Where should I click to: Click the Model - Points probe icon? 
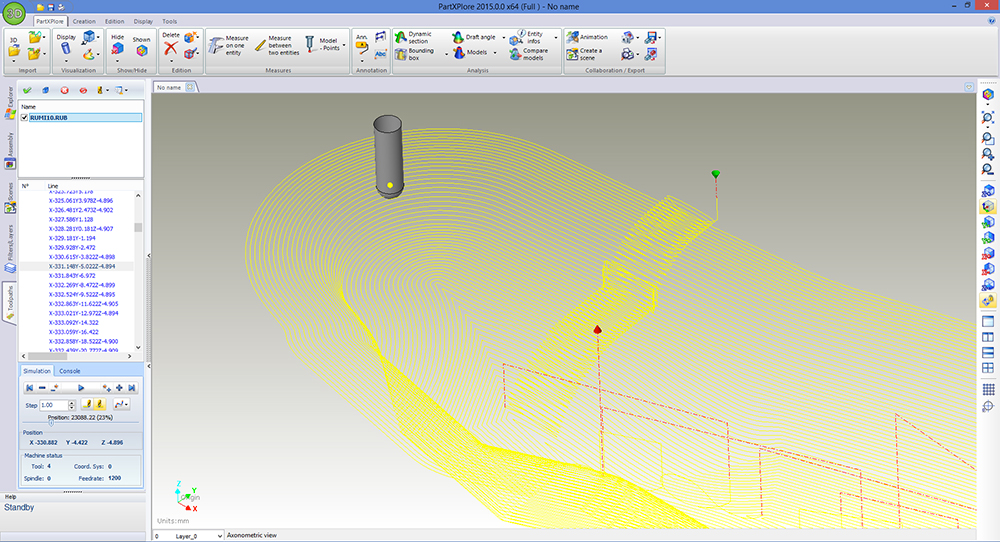(x=310, y=44)
